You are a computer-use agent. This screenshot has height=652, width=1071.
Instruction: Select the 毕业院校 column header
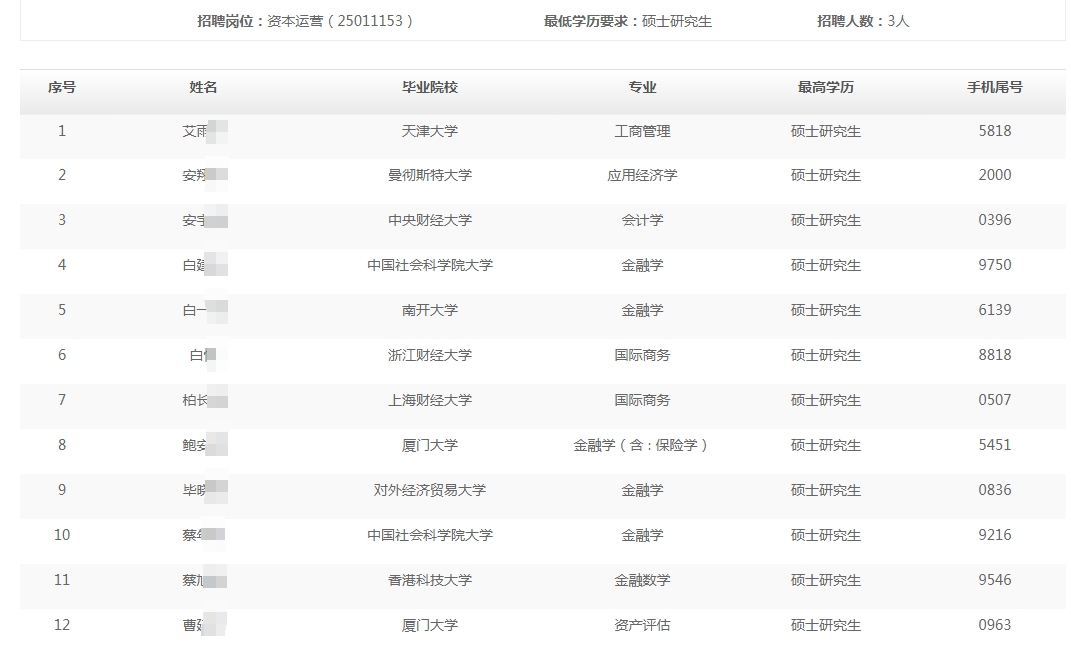pos(430,88)
